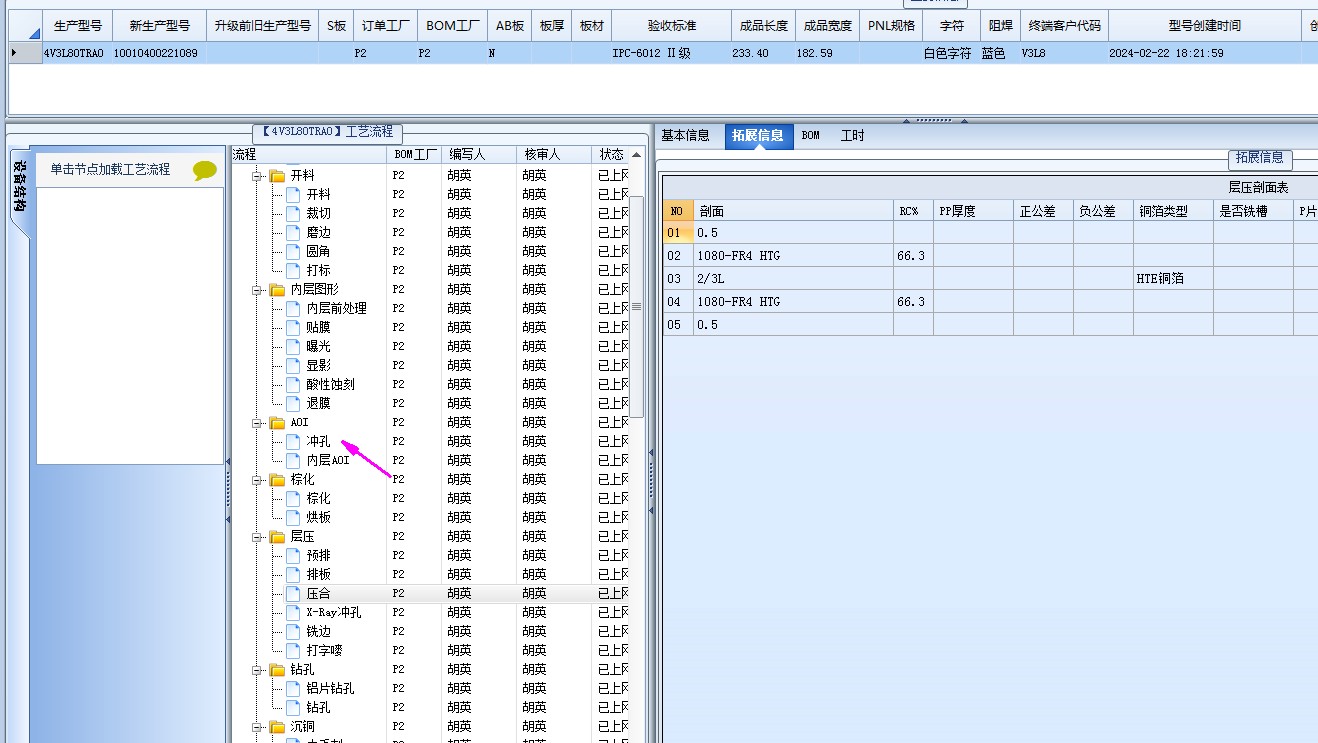Collapse the AOI folder node
Image resolution: width=1318 pixels, height=743 pixels.
pyautogui.click(x=257, y=422)
